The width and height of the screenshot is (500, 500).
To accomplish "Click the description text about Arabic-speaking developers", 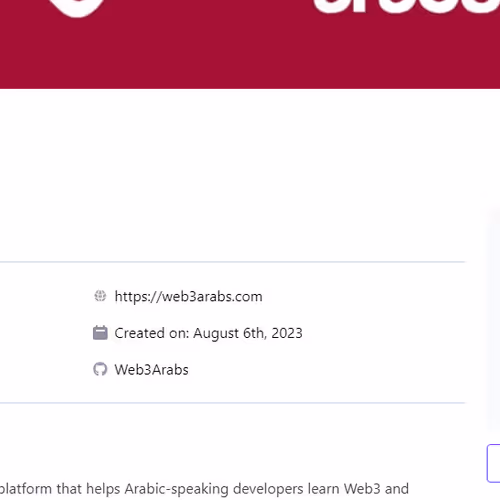I will 204,489.
